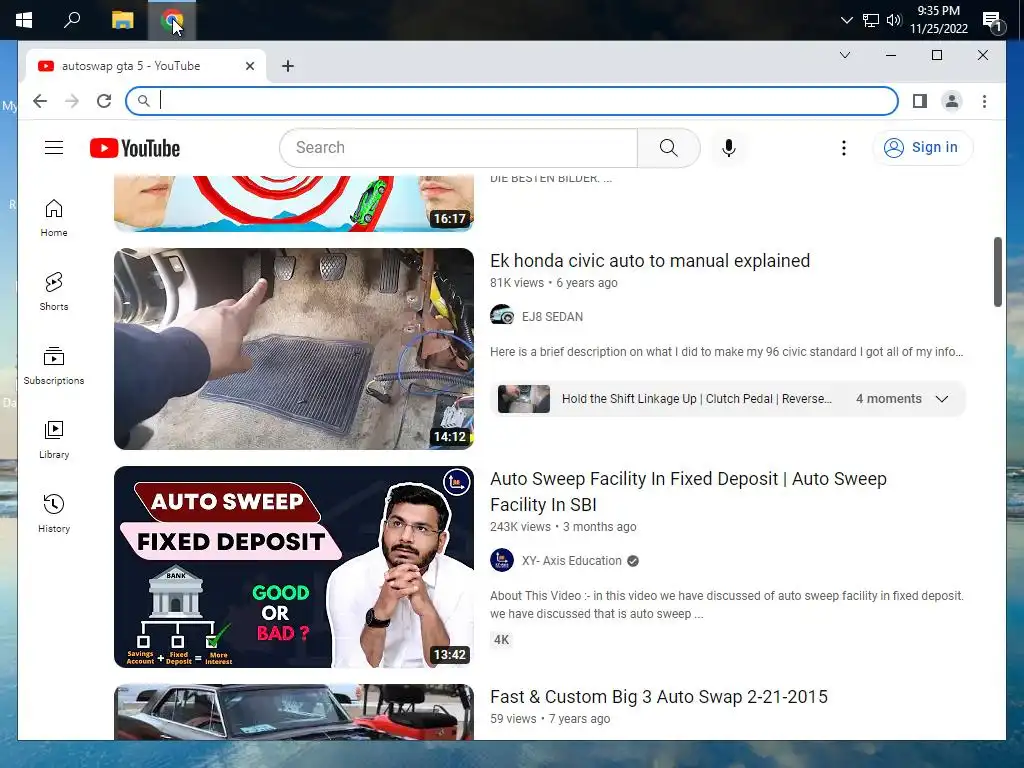1024x768 pixels.
Task: Click the Honda civic pedals thumbnail
Action: [x=294, y=349]
